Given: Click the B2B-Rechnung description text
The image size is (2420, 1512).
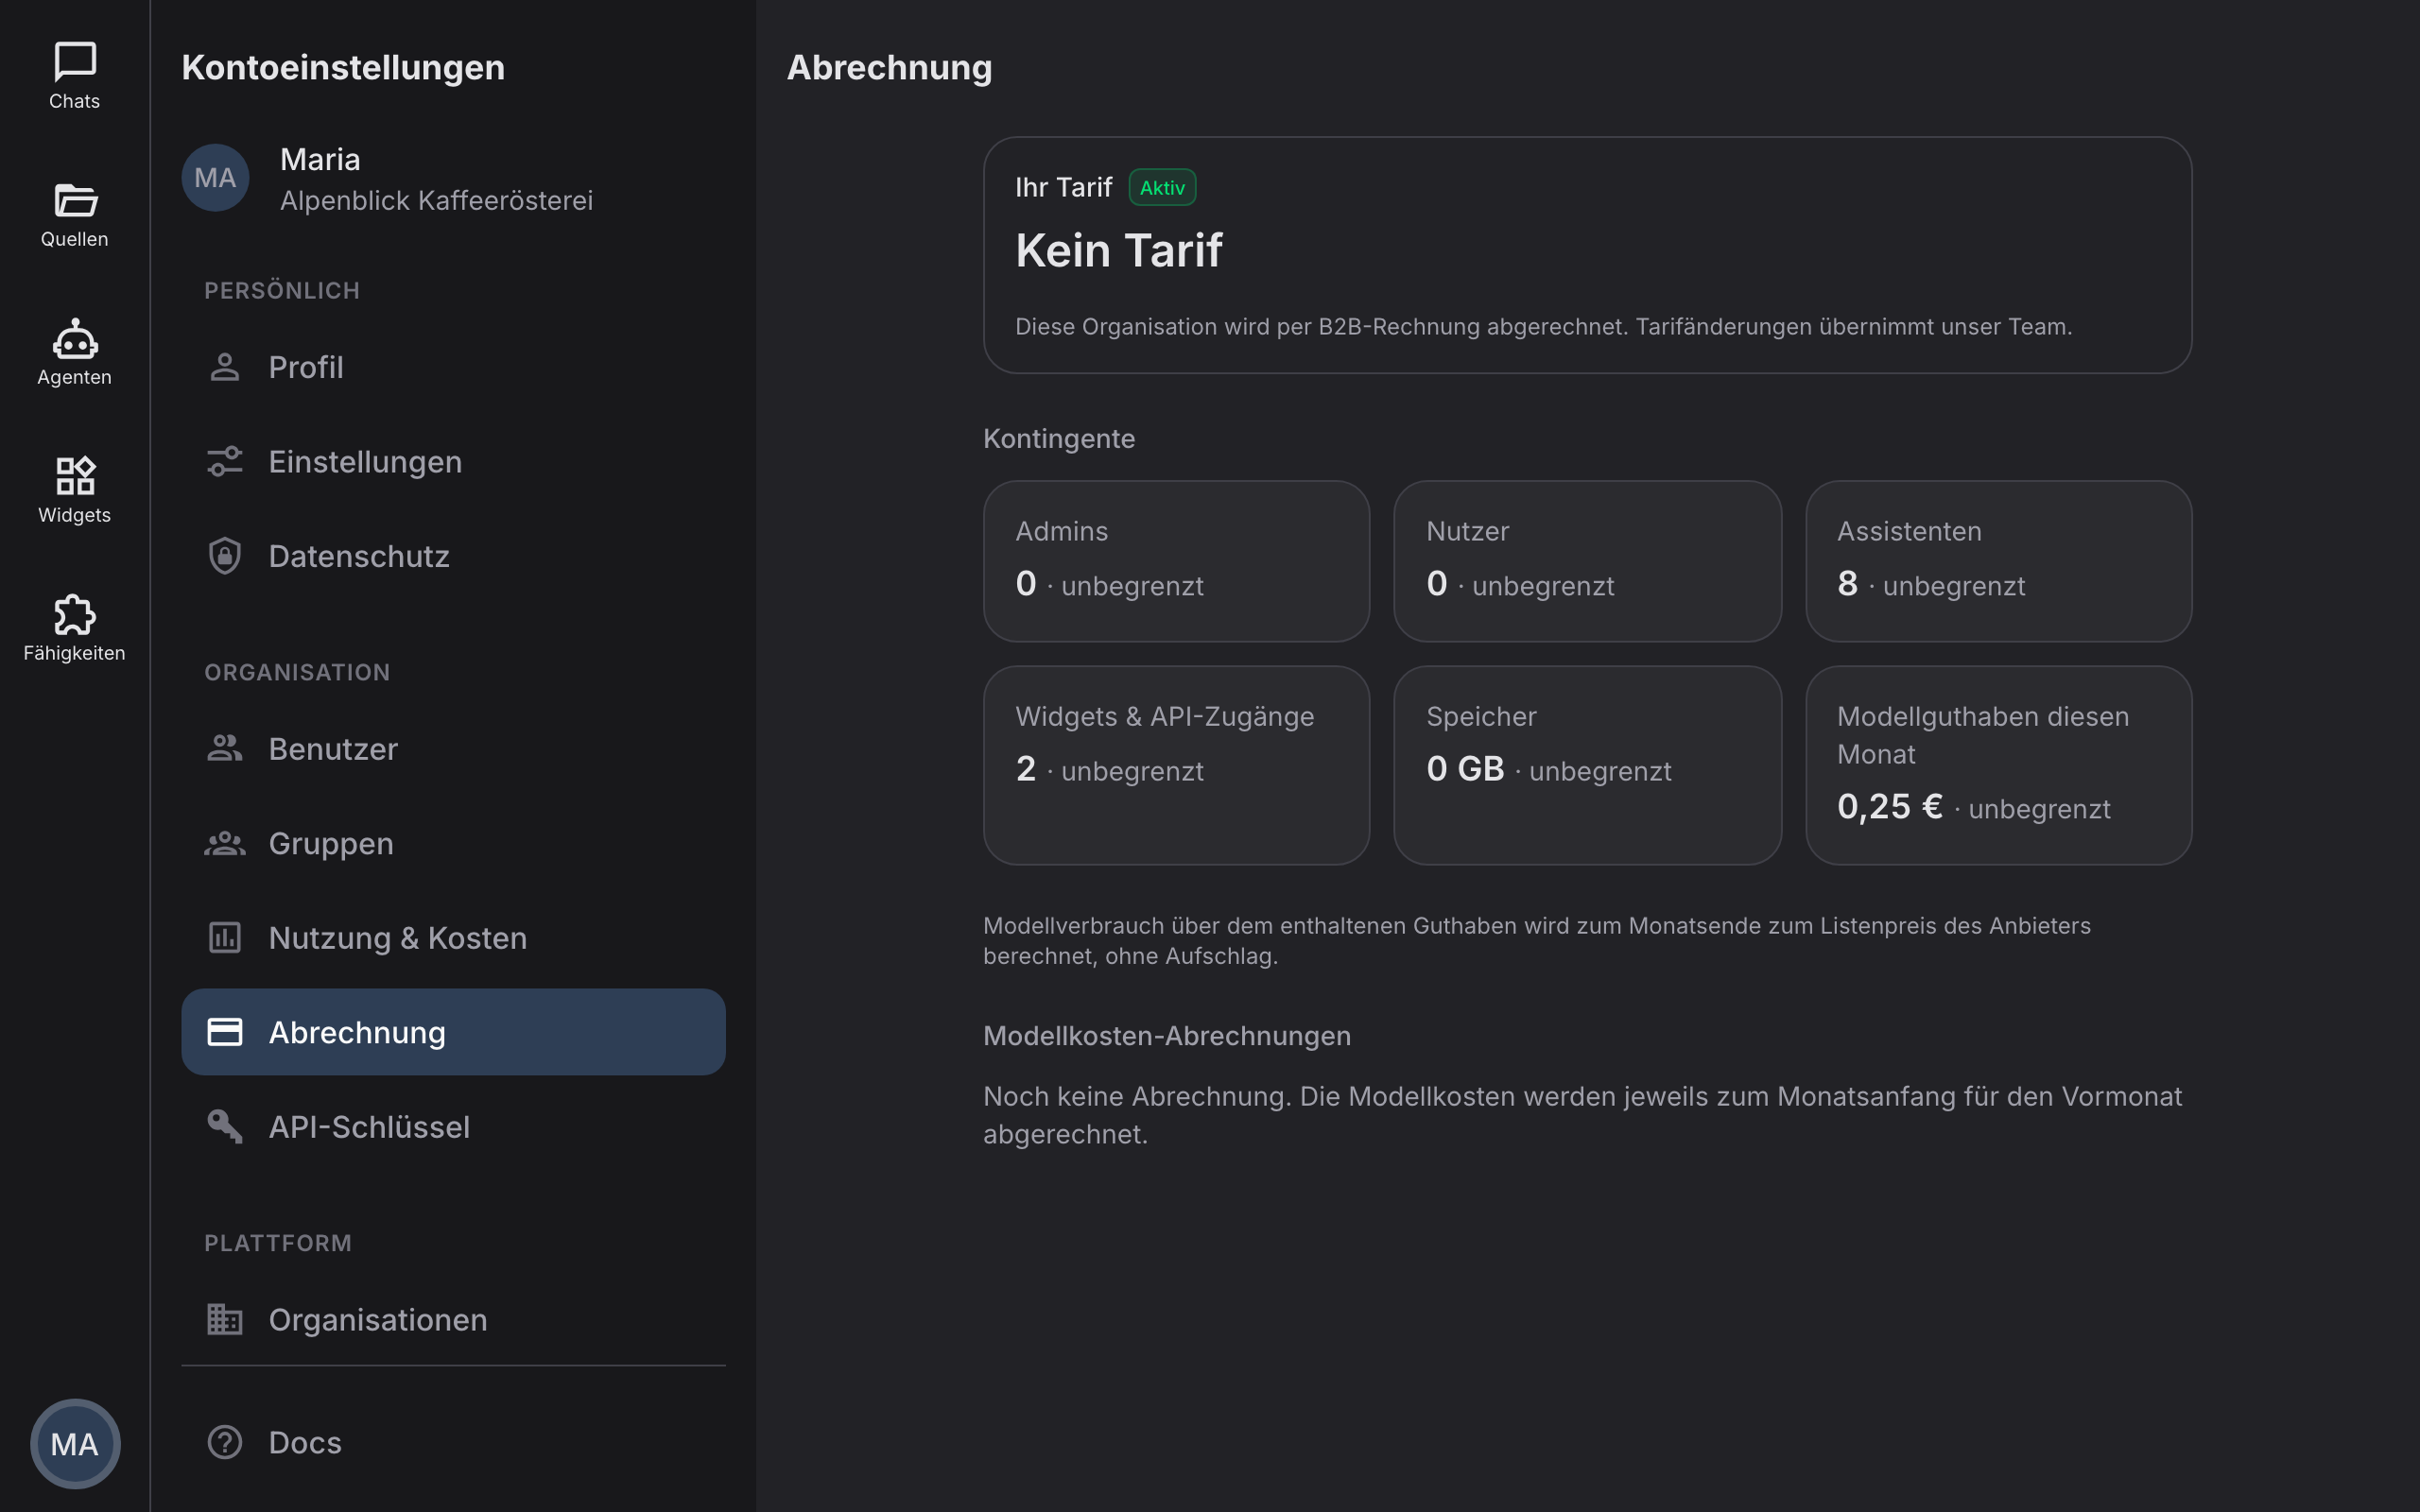Looking at the screenshot, I should 1543,327.
